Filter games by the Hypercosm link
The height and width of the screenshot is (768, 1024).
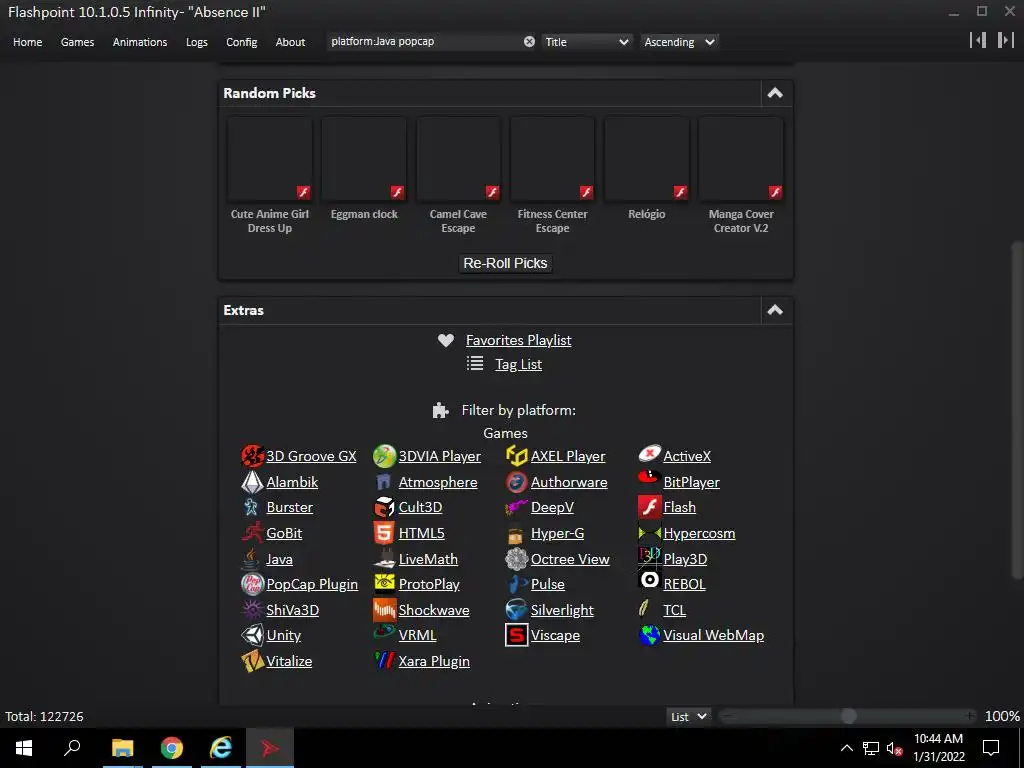coord(699,534)
